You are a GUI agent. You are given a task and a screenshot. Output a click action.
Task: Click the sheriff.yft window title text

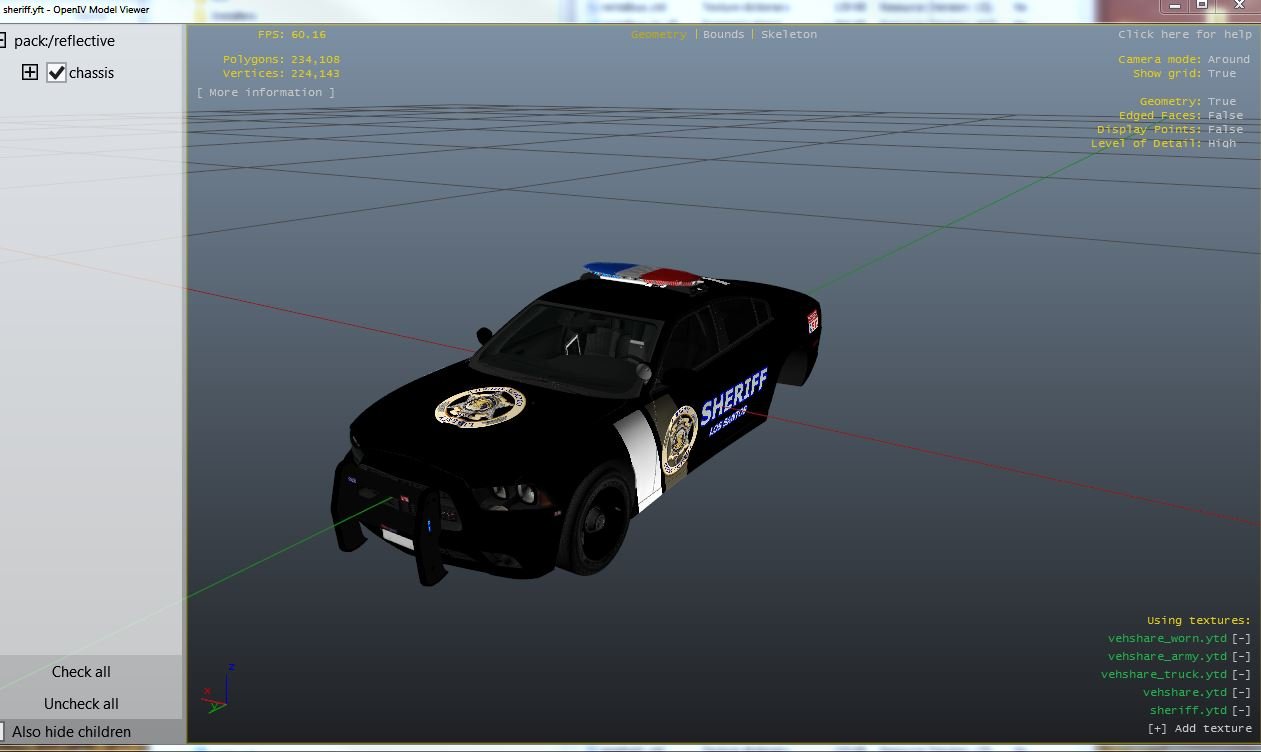pyautogui.click(x=76, y=9)
